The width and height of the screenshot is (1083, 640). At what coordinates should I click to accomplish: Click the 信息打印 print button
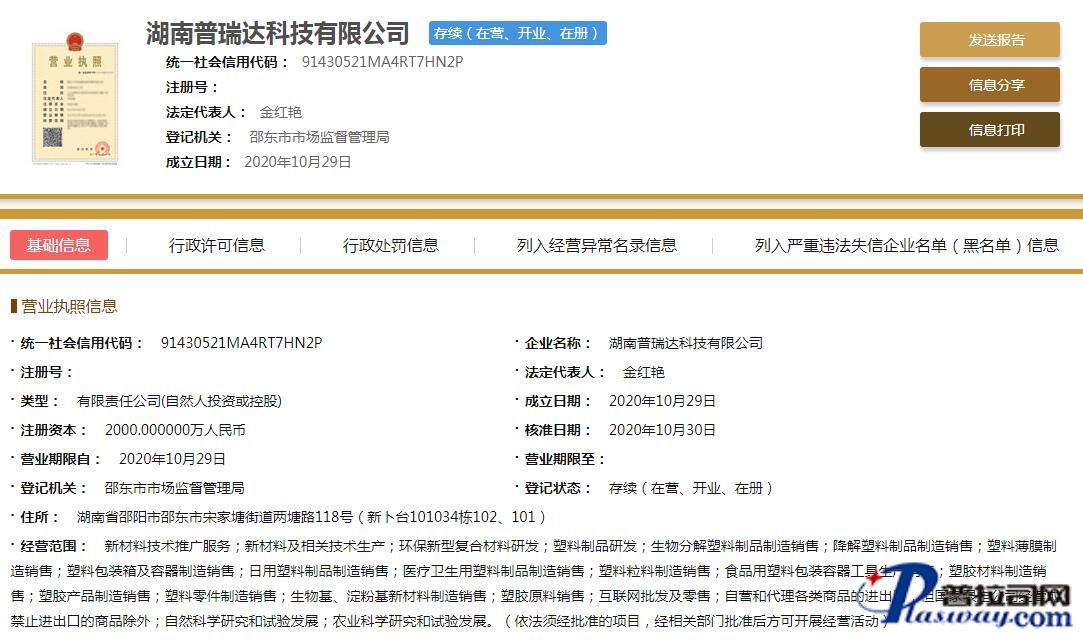[989, 130]
